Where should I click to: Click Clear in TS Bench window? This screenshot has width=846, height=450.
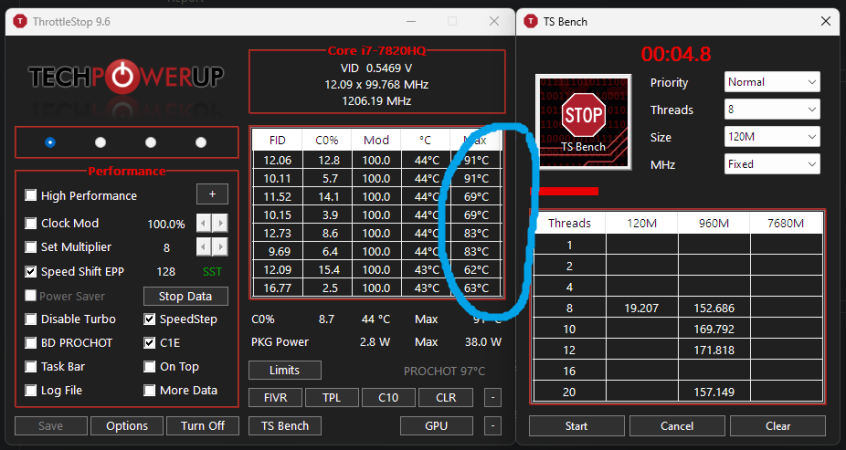tap(777, 426)
